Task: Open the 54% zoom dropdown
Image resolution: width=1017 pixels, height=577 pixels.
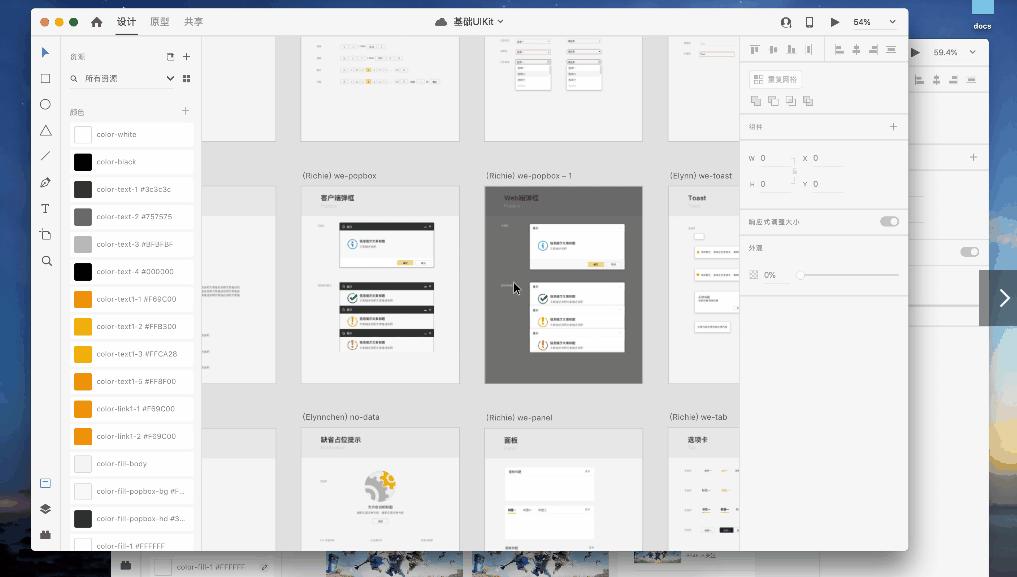Action: (x=892, y=22)
